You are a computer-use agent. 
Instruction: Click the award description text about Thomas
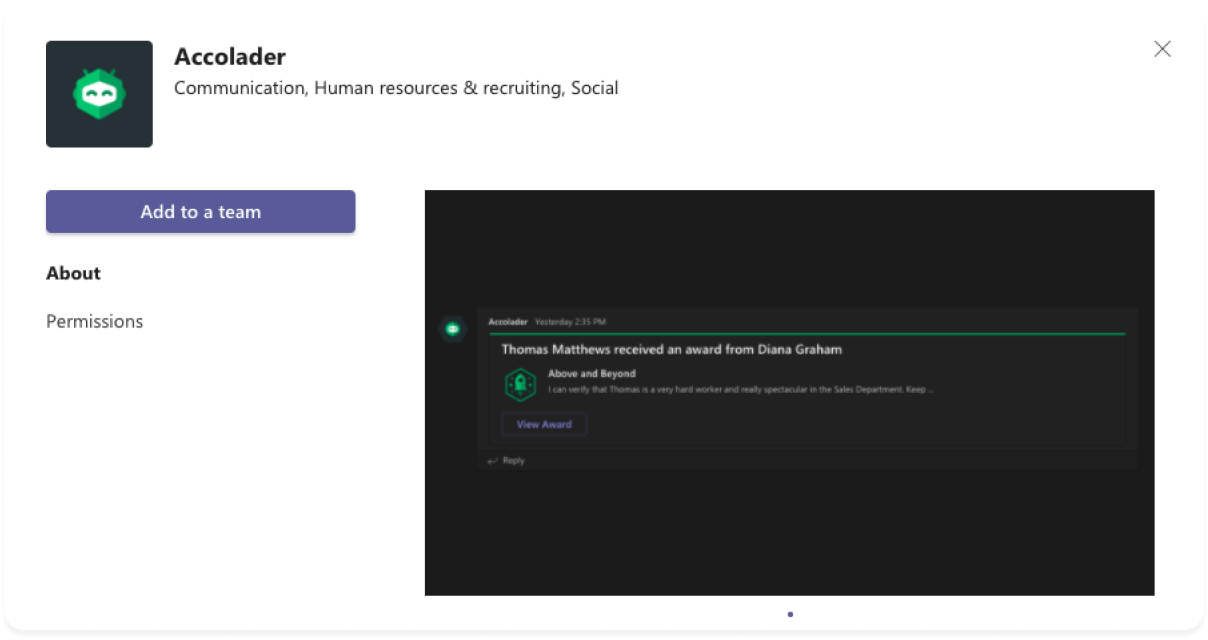[740, 389]
